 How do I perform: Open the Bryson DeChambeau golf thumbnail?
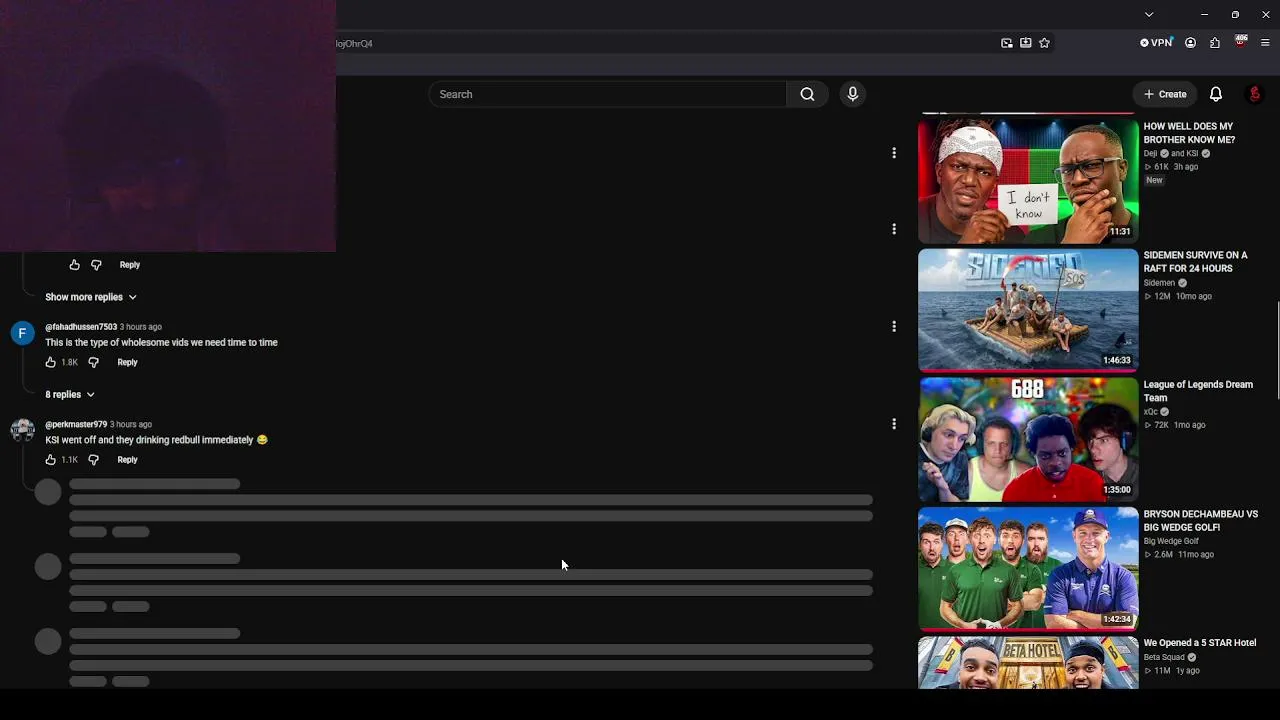tap(1028, 568)
